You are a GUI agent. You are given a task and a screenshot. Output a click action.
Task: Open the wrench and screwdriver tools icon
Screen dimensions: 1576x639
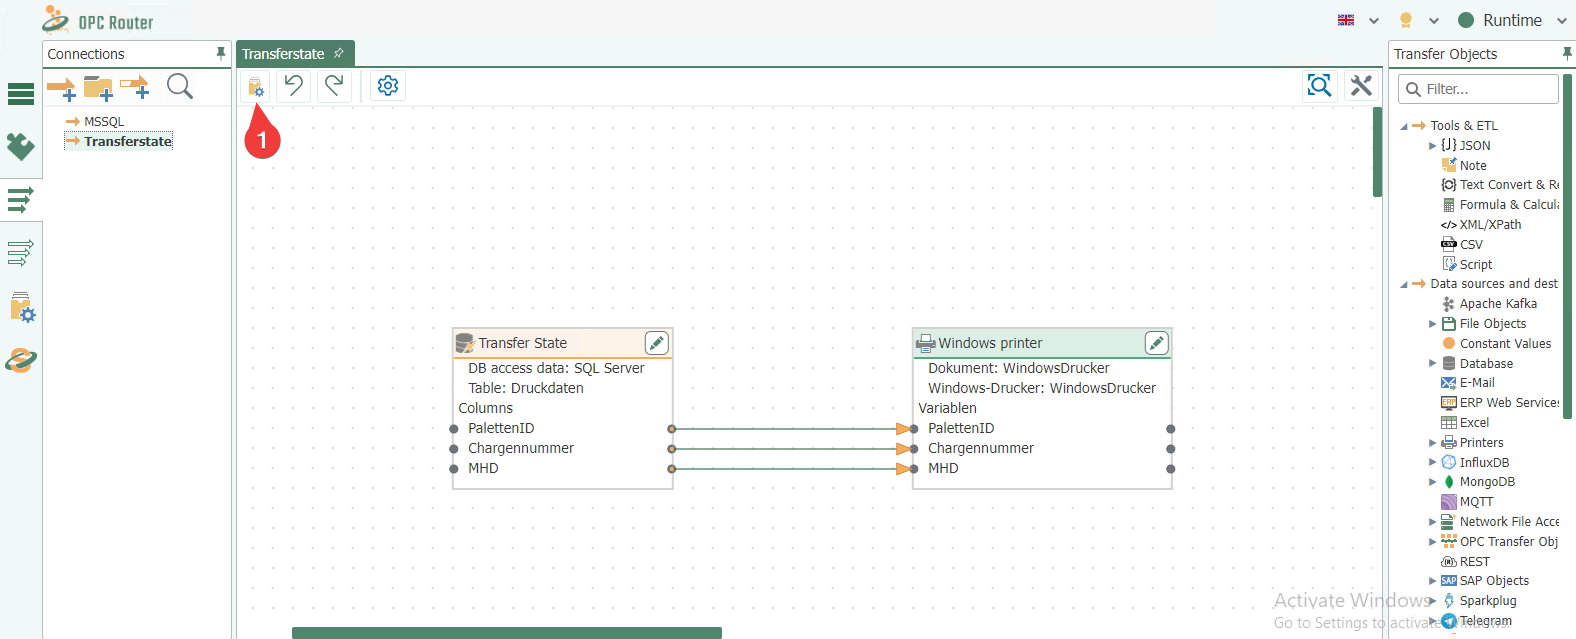coord(1361,86)
